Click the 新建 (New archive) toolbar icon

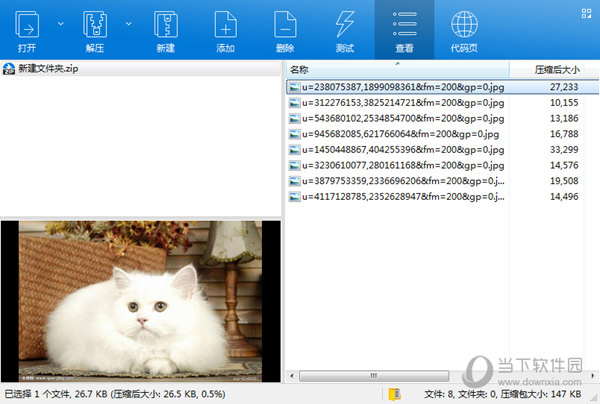click(x=165, y=25)
